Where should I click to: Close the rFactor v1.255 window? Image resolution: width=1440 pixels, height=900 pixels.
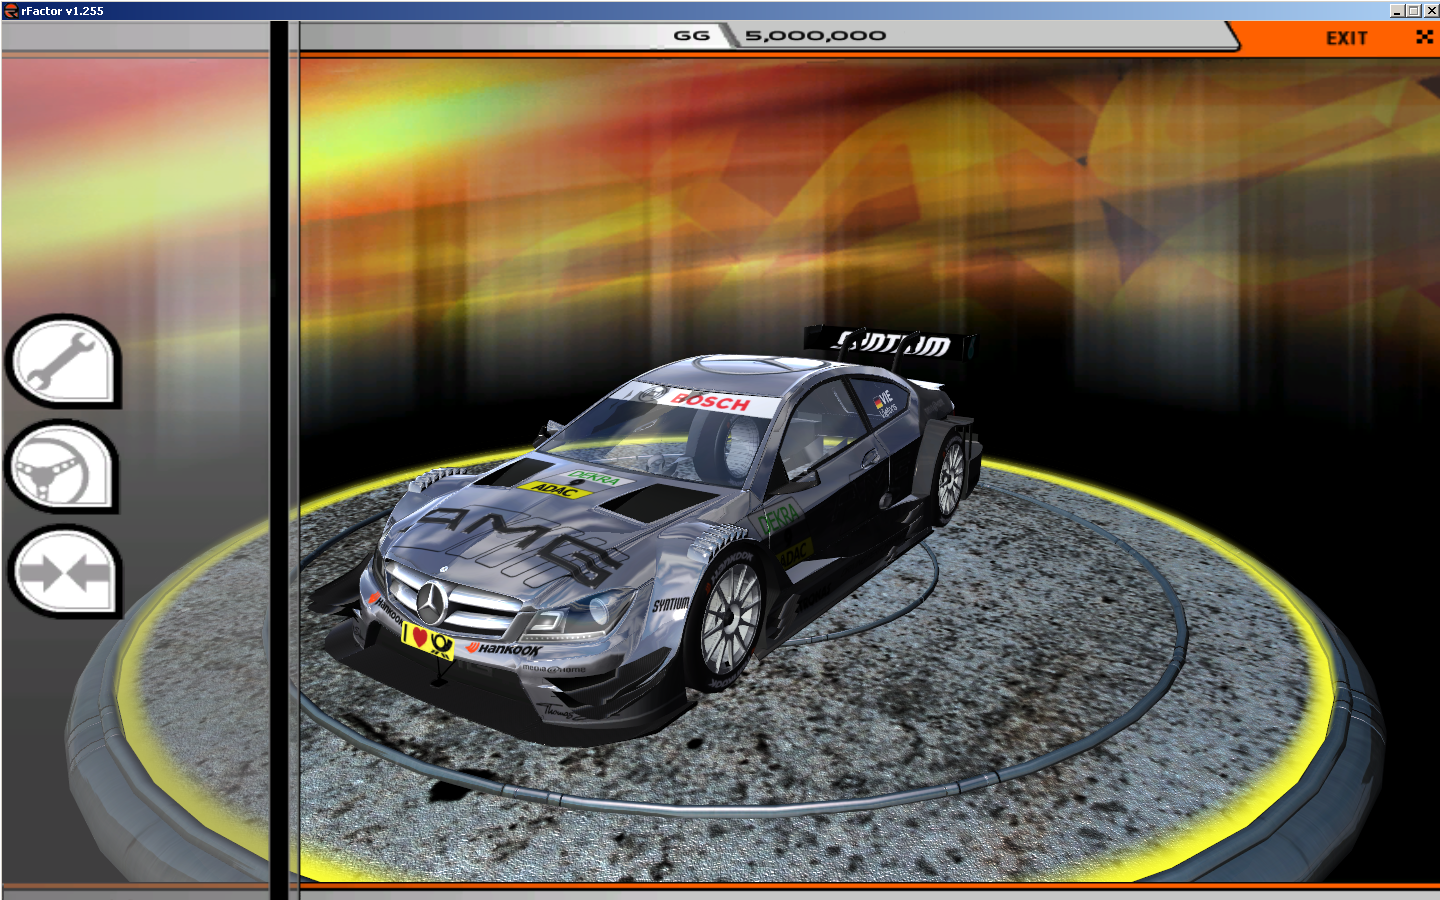[1430, 11]
